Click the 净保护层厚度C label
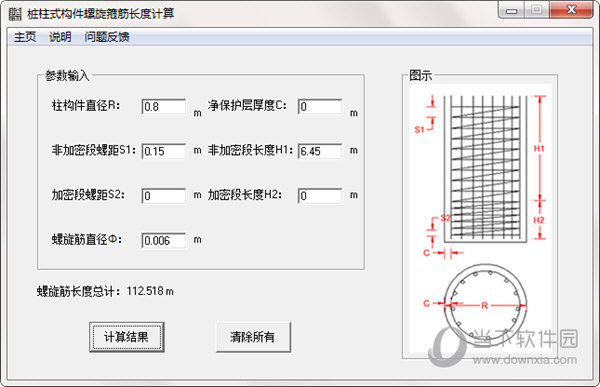600x387 pixels. click(248, 105)
